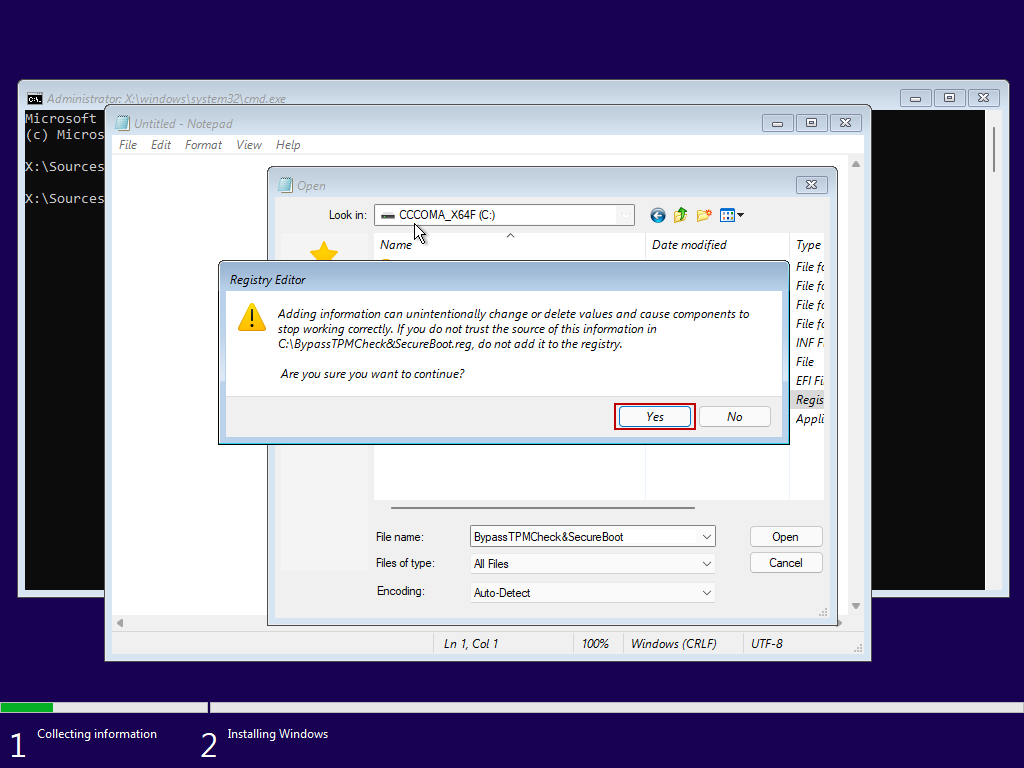Image resolution: width=1024 pixels, height=768 pixels.
Task: Close the Open dialog with X
Action: (812, 185)
